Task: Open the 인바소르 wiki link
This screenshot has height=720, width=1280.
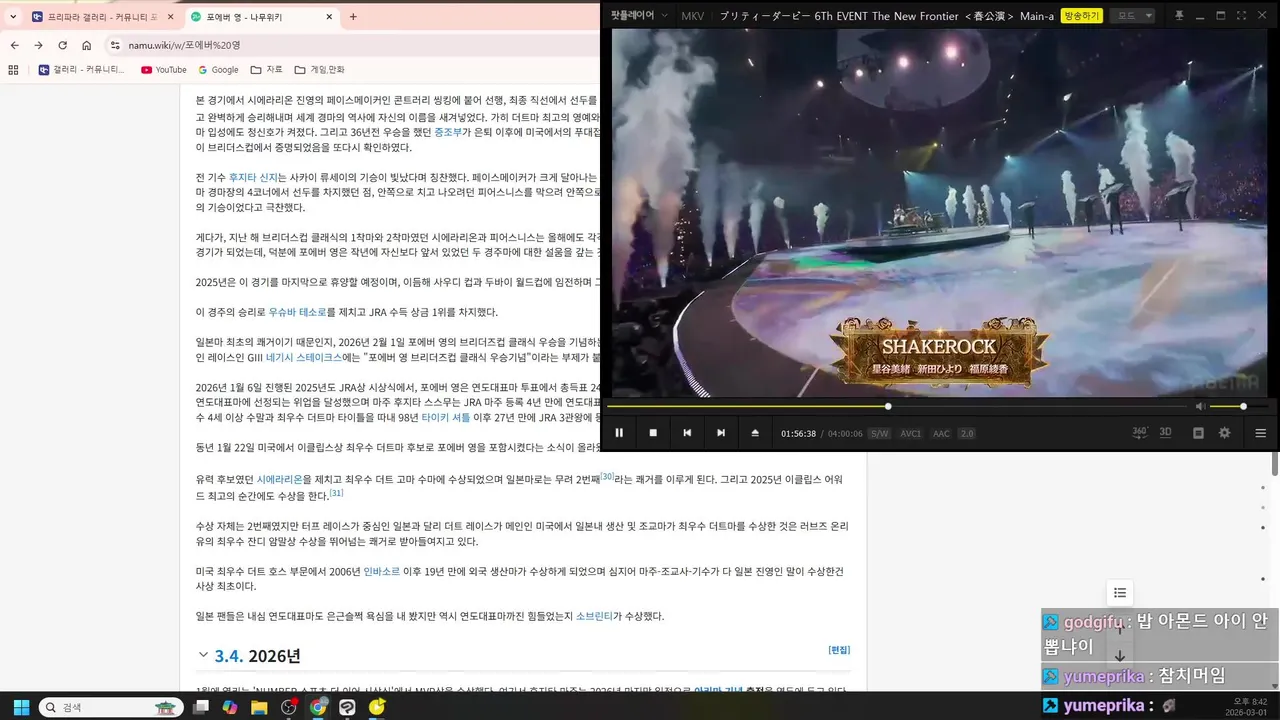Action: click(x=381, y=572)
